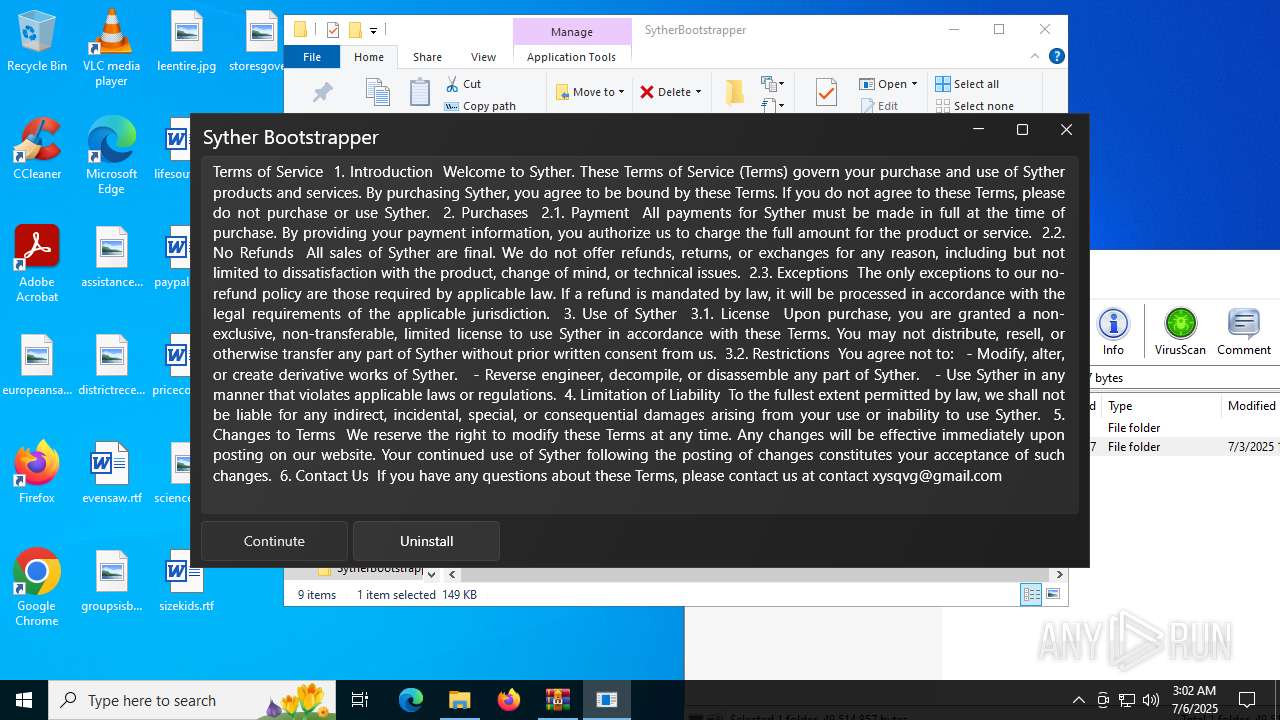
Task: Open the File tab in Explorer
Action: pos(312,57)
